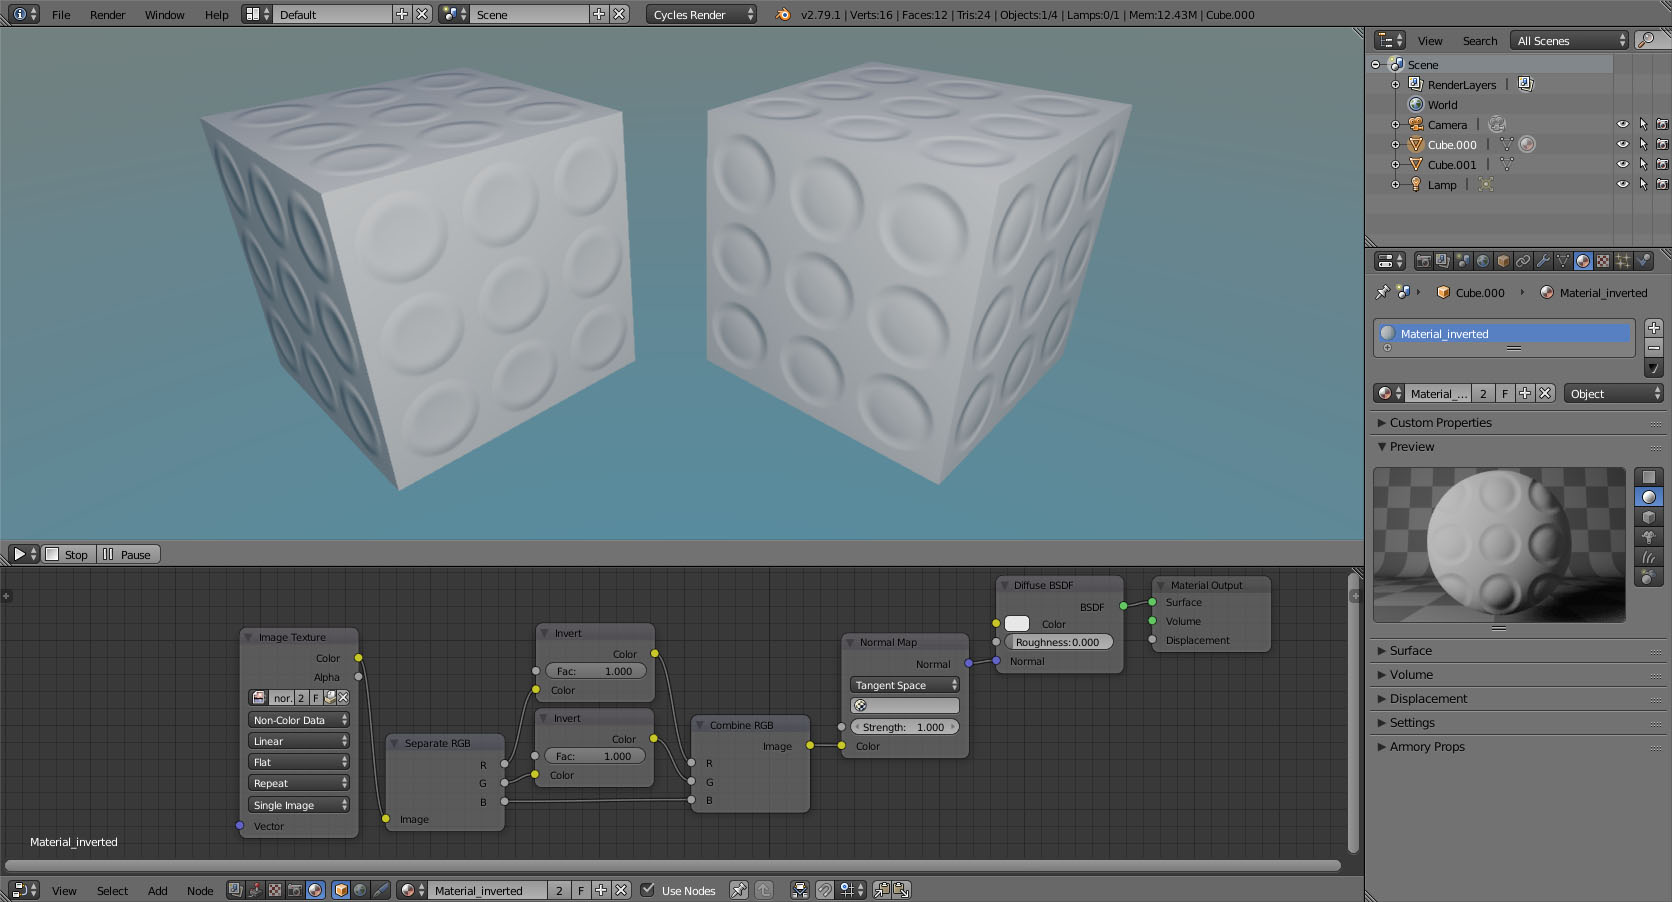Open the Render properties tab with camera icon
Viewport: 1672px width, 902px height.
coord(1425,261)
